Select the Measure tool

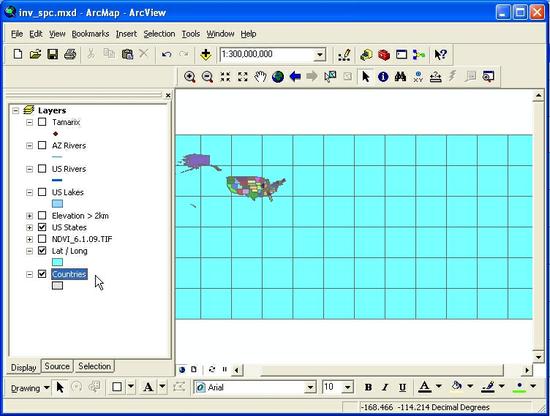pyautogui.click(x=436, y=76)
